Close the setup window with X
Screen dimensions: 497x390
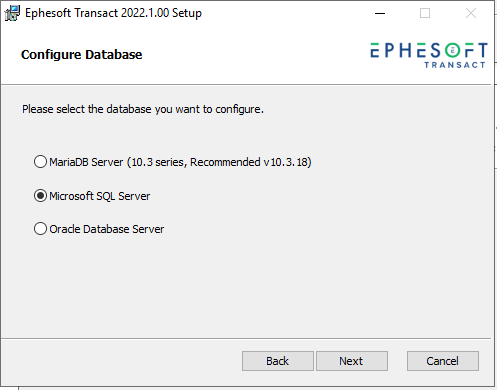coord(471,13)
